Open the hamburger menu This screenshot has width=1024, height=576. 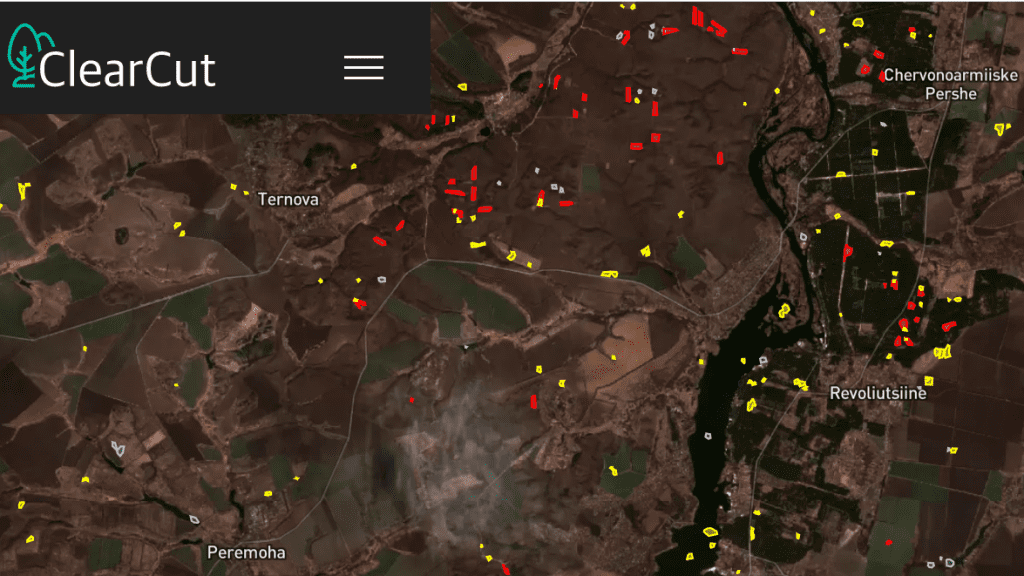tap(364, 68)
